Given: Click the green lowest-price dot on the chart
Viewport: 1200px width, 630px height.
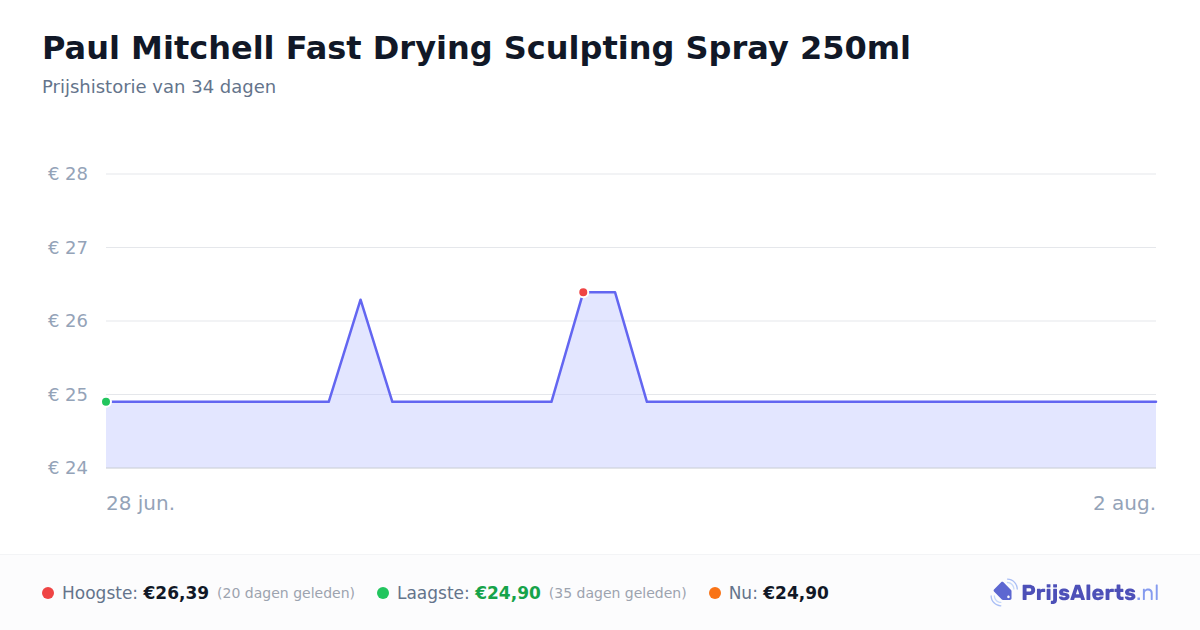Looking at the screenshot, I should pos(106,402).
